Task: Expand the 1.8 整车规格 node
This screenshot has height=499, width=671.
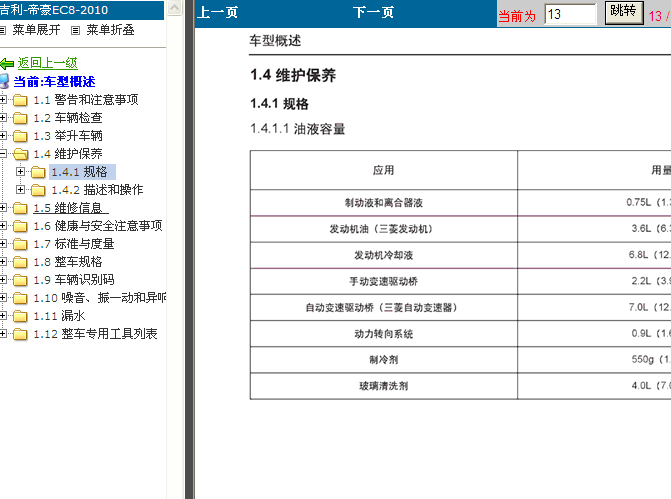Action: [x=3, y=261]
